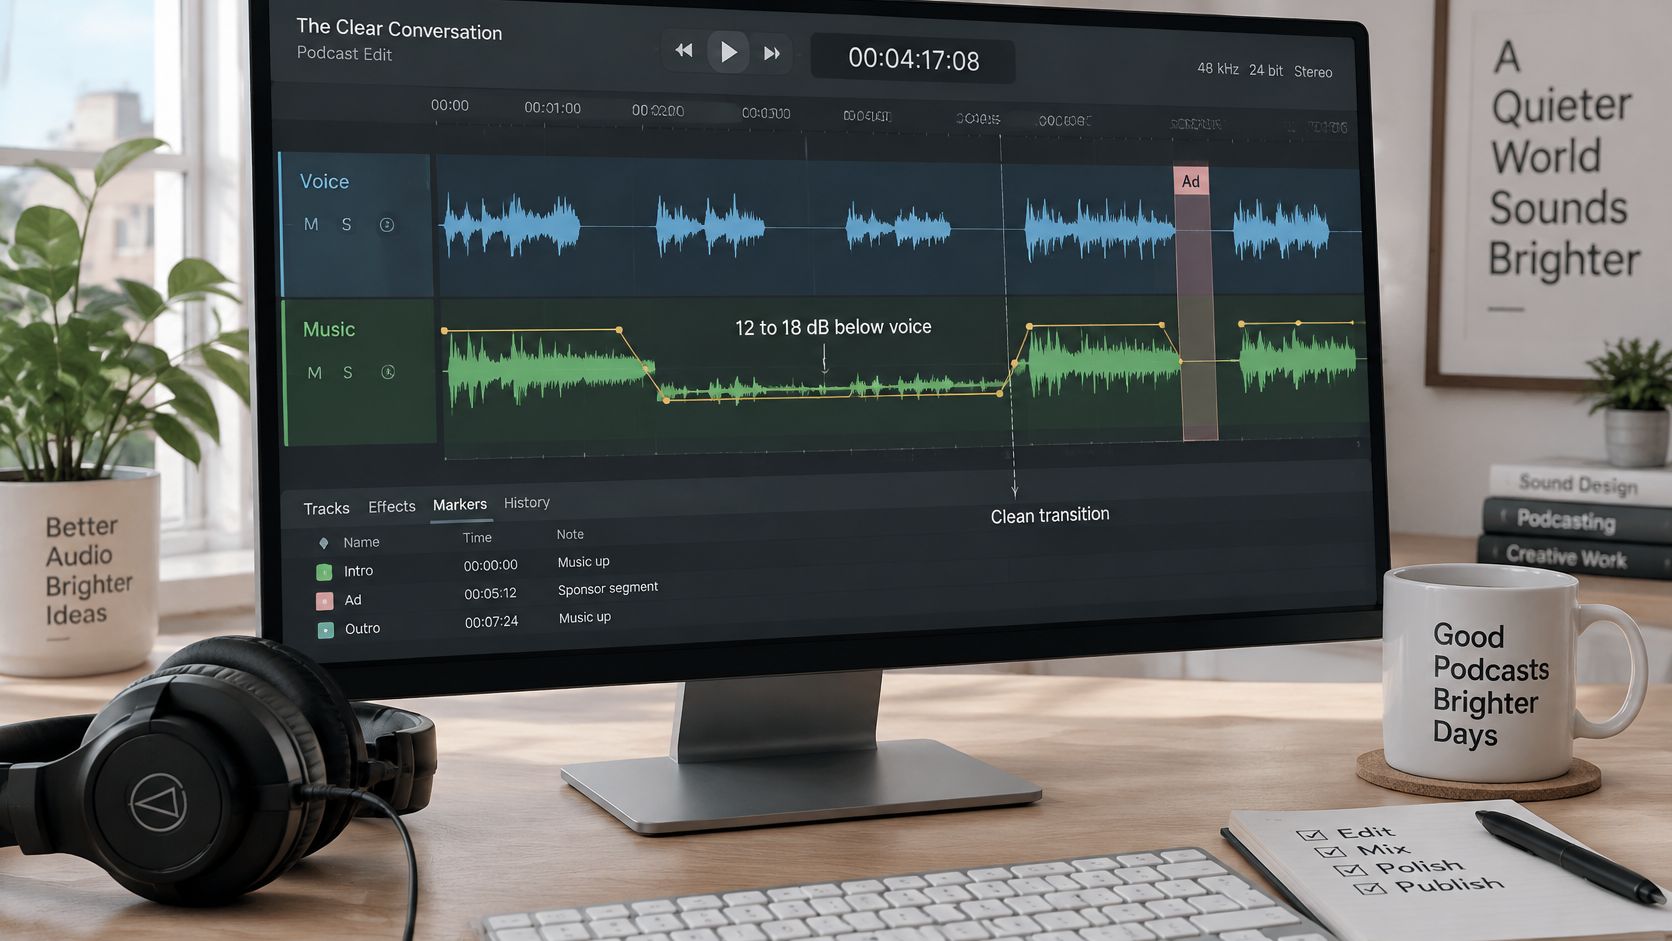This screenshot has height=941, width=1672.
Task: Click the first Voice waveform clip
Action: [511, 226]
